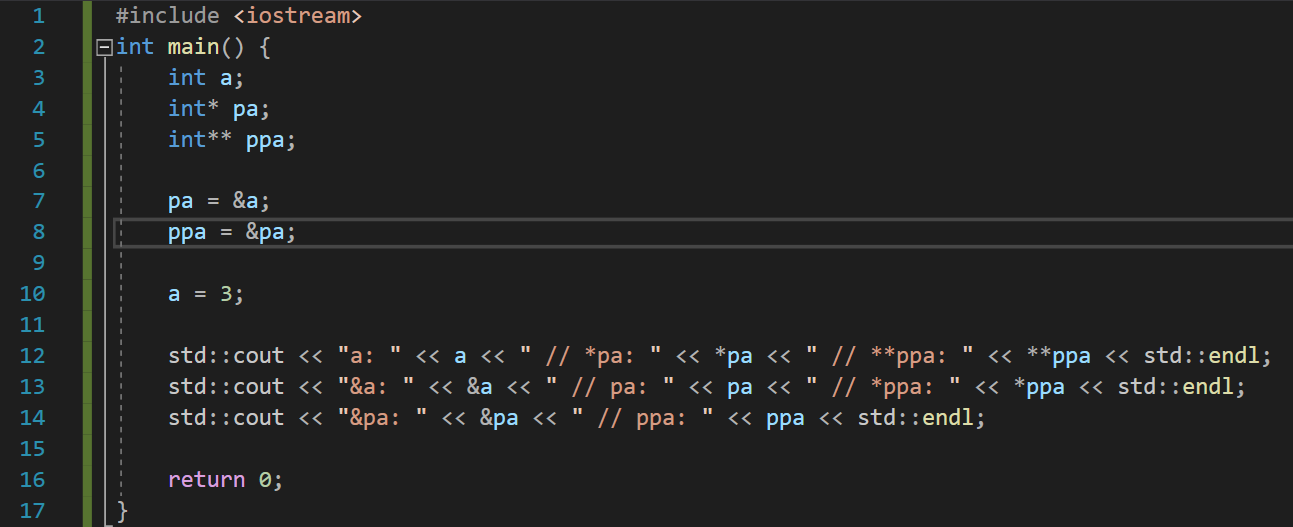Image resolution: width=1293 pixels, height=527 pixels.
Task: Click the string literal "&a: "
Action: click(376, 387)
